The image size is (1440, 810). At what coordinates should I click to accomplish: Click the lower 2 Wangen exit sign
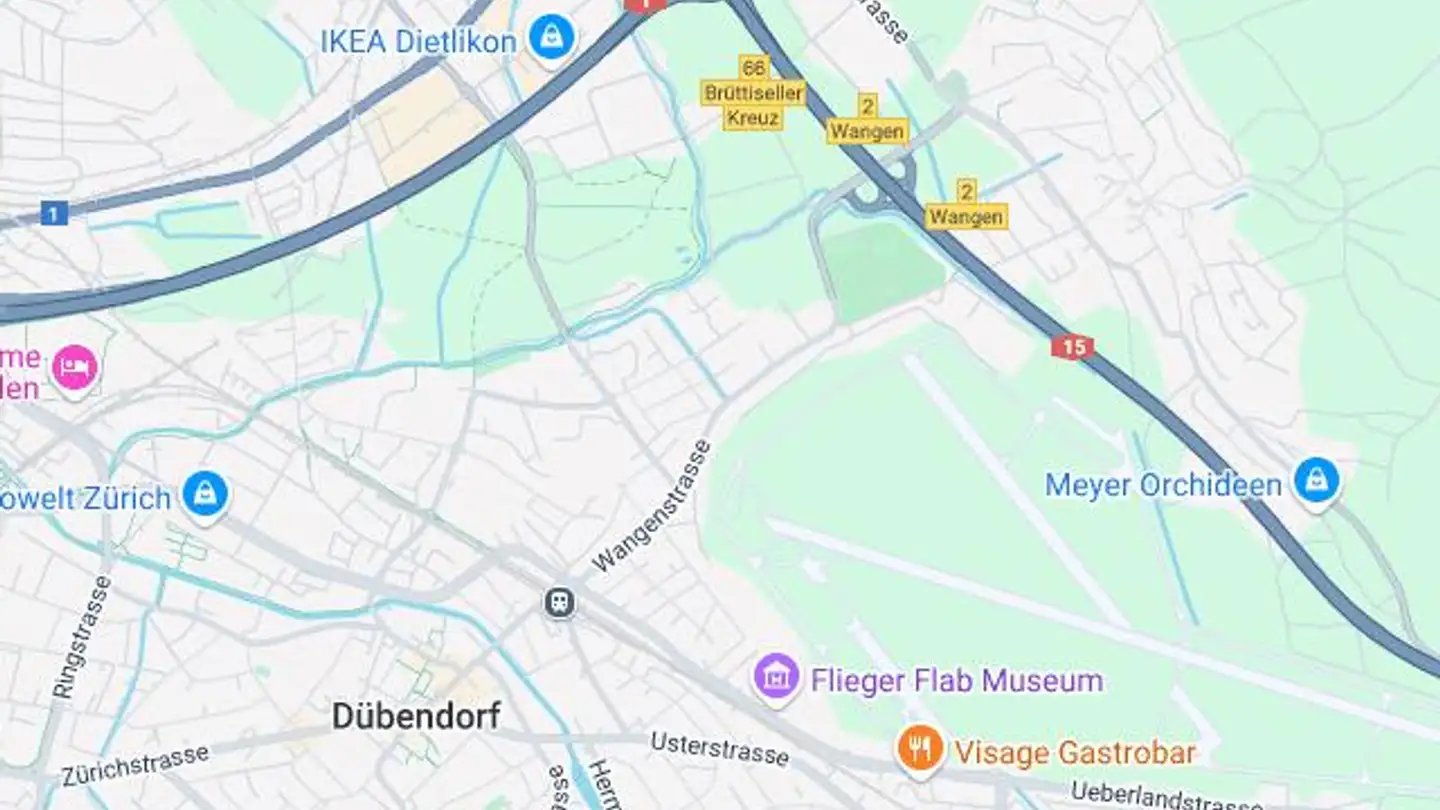[966, 204]
